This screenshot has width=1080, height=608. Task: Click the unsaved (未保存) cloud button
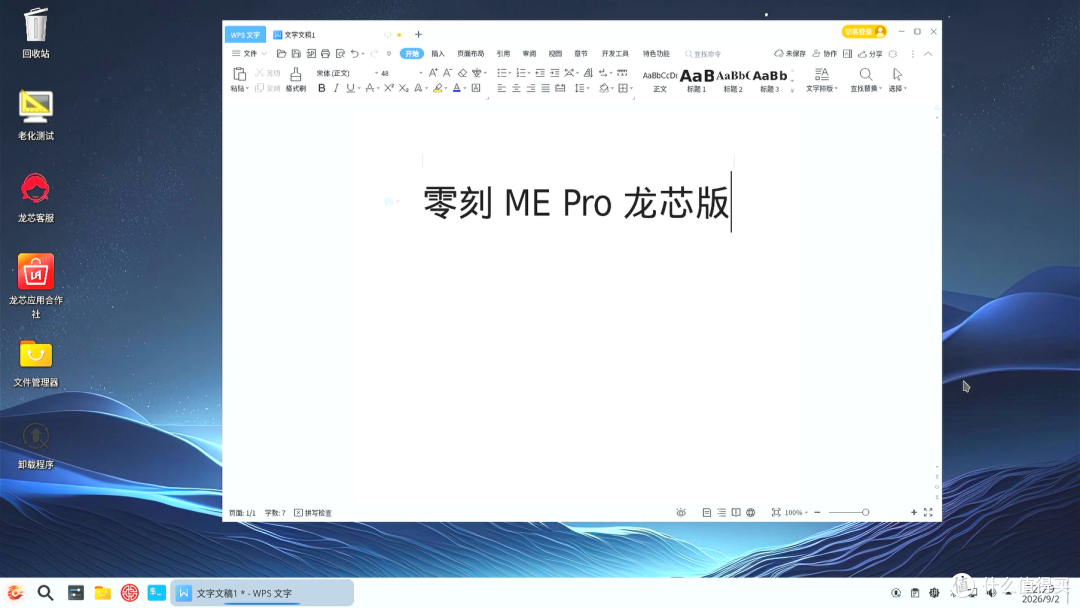click(789, 54)
